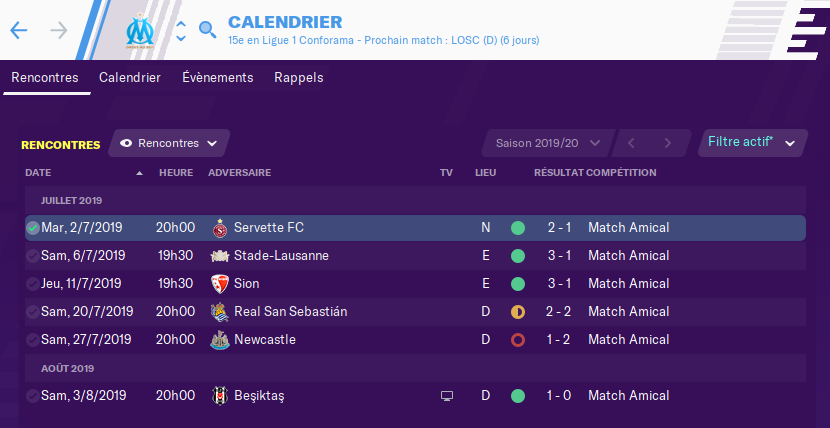
Task: Click the Newcastle club badge
Action: click(220, 340)
